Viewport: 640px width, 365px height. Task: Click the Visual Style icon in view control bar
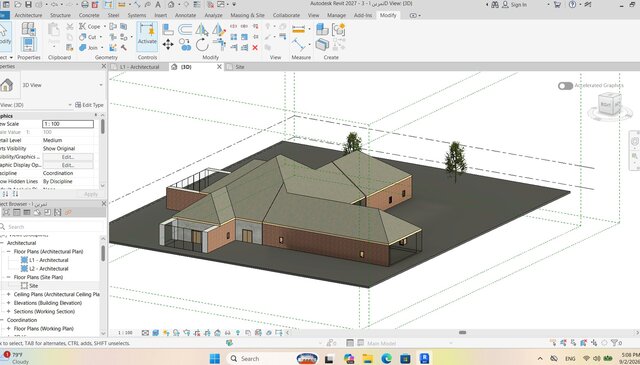156,333
